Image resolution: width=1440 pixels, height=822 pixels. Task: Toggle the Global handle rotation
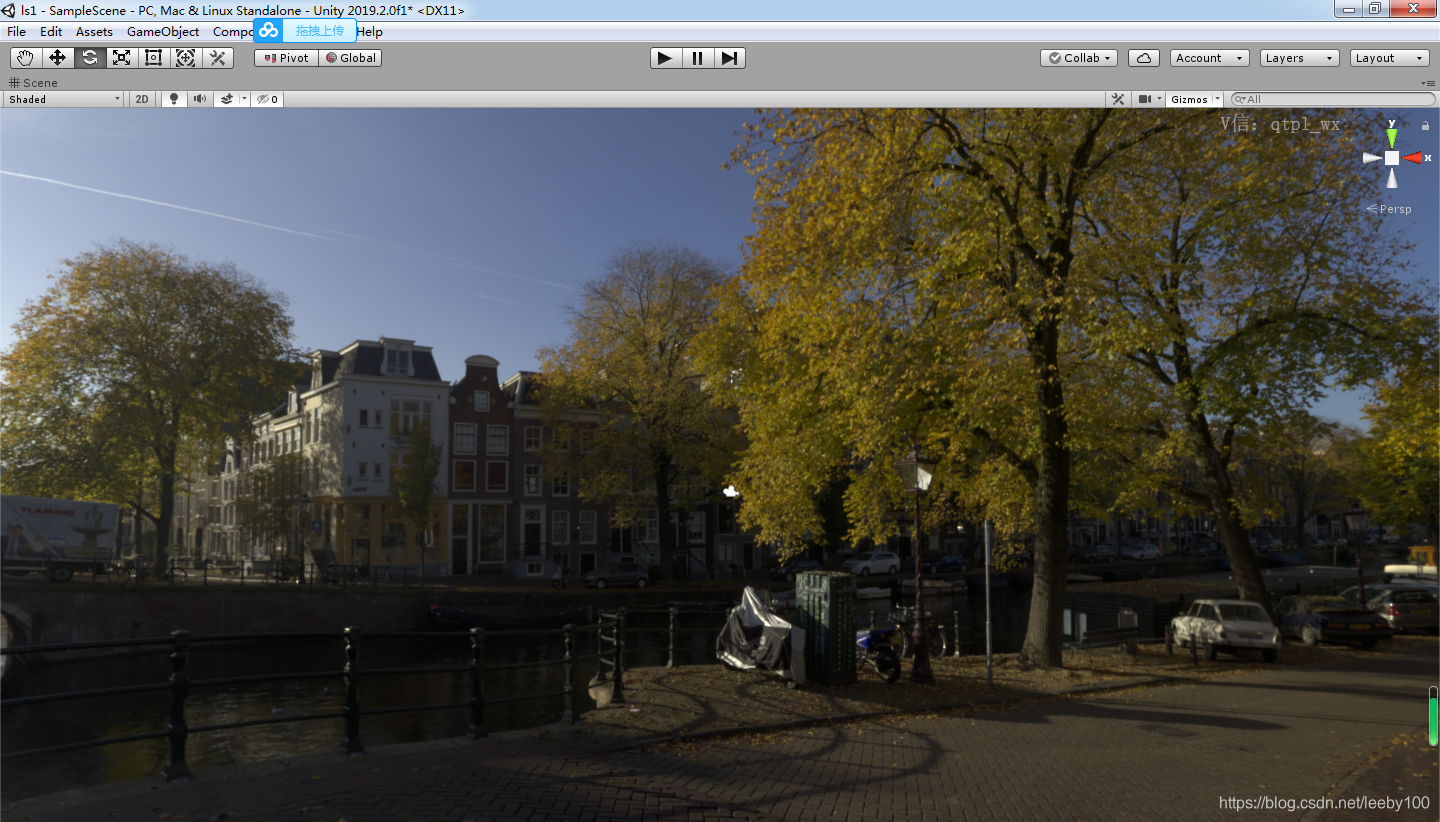tap(350, 58)
